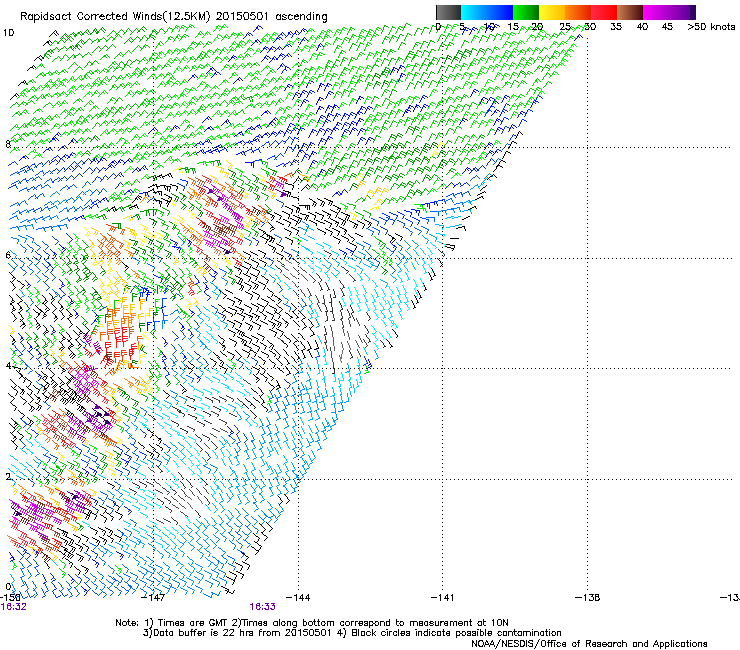This screenshot has width=740, height=650.
Task: Click the longitude label '-141' on bottom axis
Action: [443, 598]
